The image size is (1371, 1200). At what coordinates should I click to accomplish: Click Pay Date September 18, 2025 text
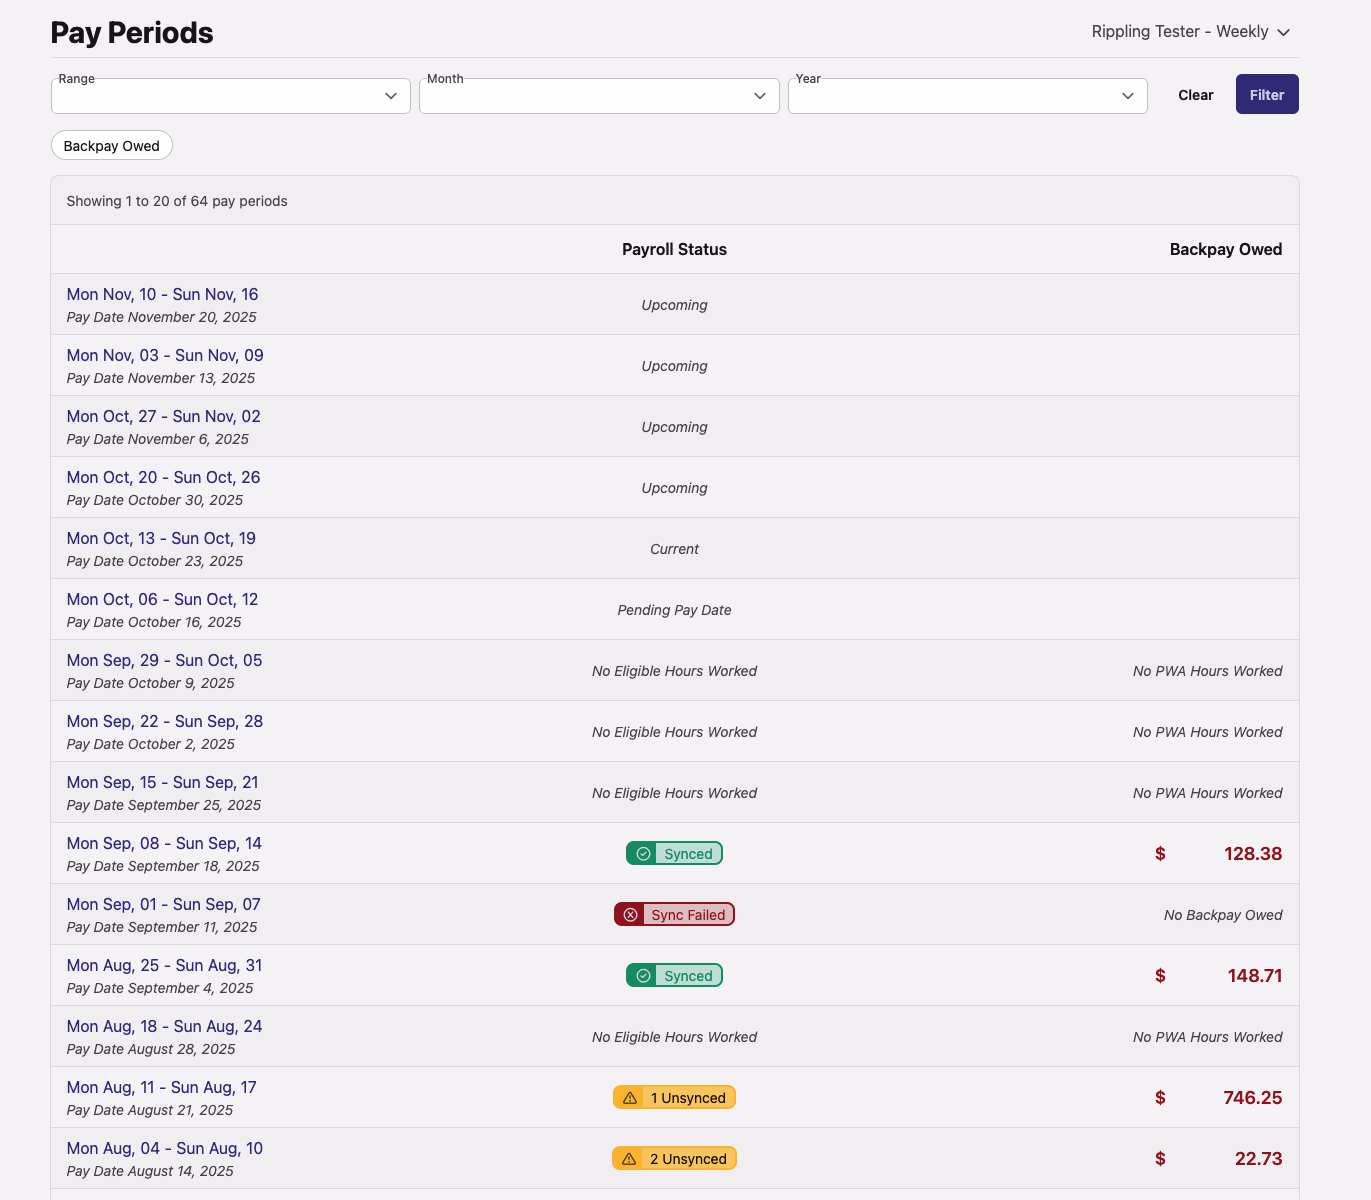point(163,866)
